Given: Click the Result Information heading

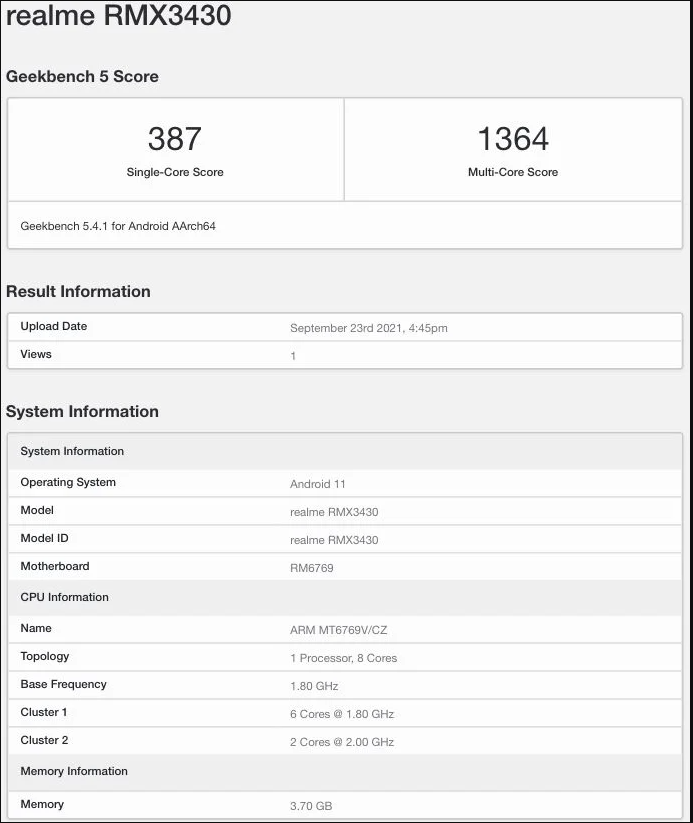Looking at the screenshot, I should [x=78, y=291].
